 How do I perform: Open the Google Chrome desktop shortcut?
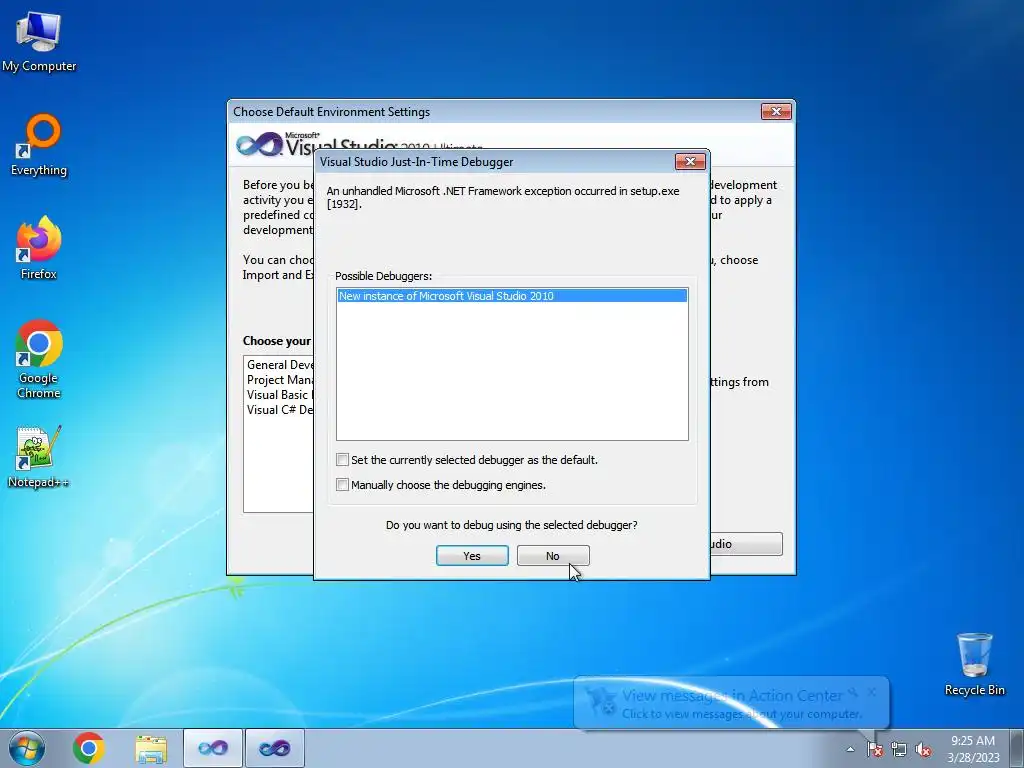click(39, 359)
